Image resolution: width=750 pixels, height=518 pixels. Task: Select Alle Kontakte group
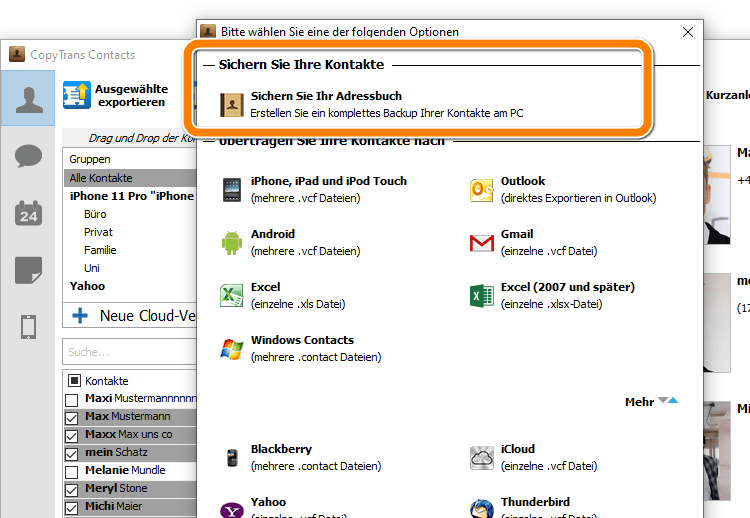130,178
